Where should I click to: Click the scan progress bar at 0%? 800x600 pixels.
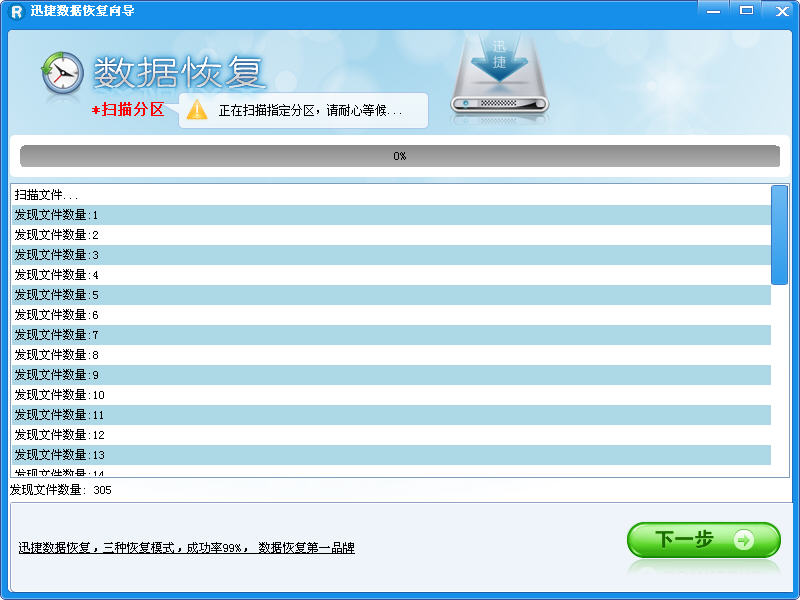[399, 156]
